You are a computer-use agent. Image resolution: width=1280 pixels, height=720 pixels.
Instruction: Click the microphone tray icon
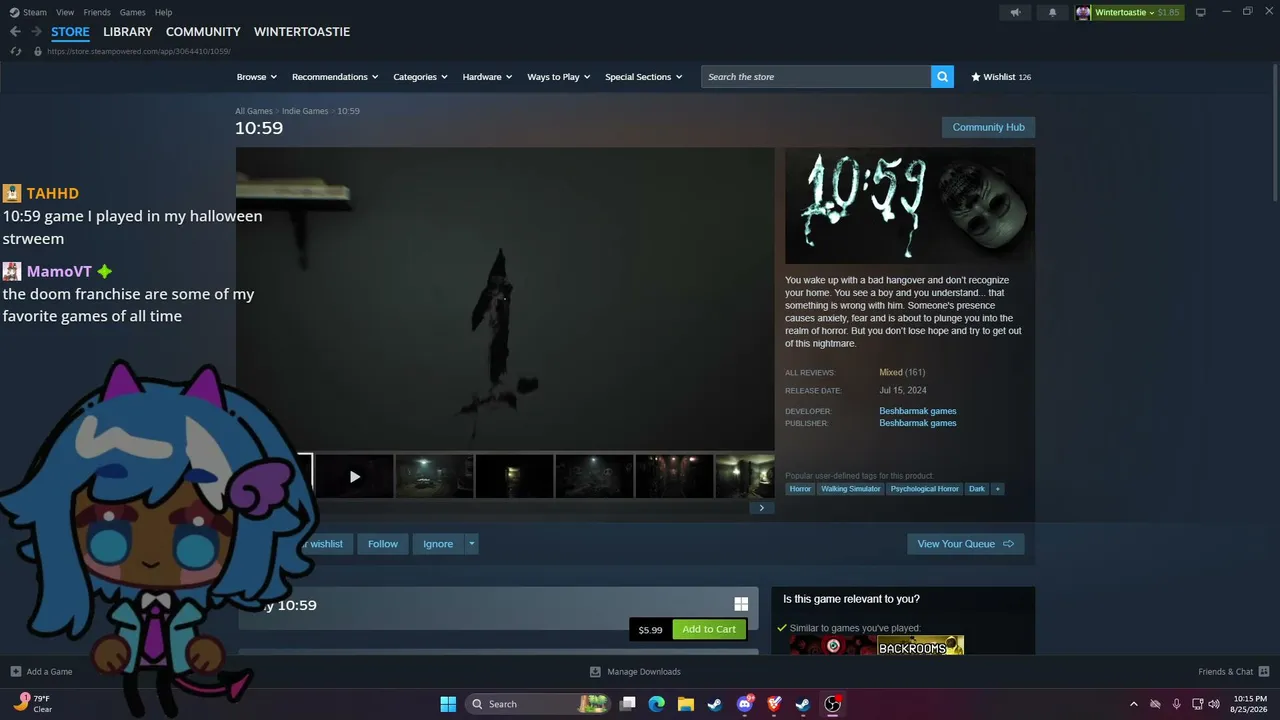[x=1176, y=704]
